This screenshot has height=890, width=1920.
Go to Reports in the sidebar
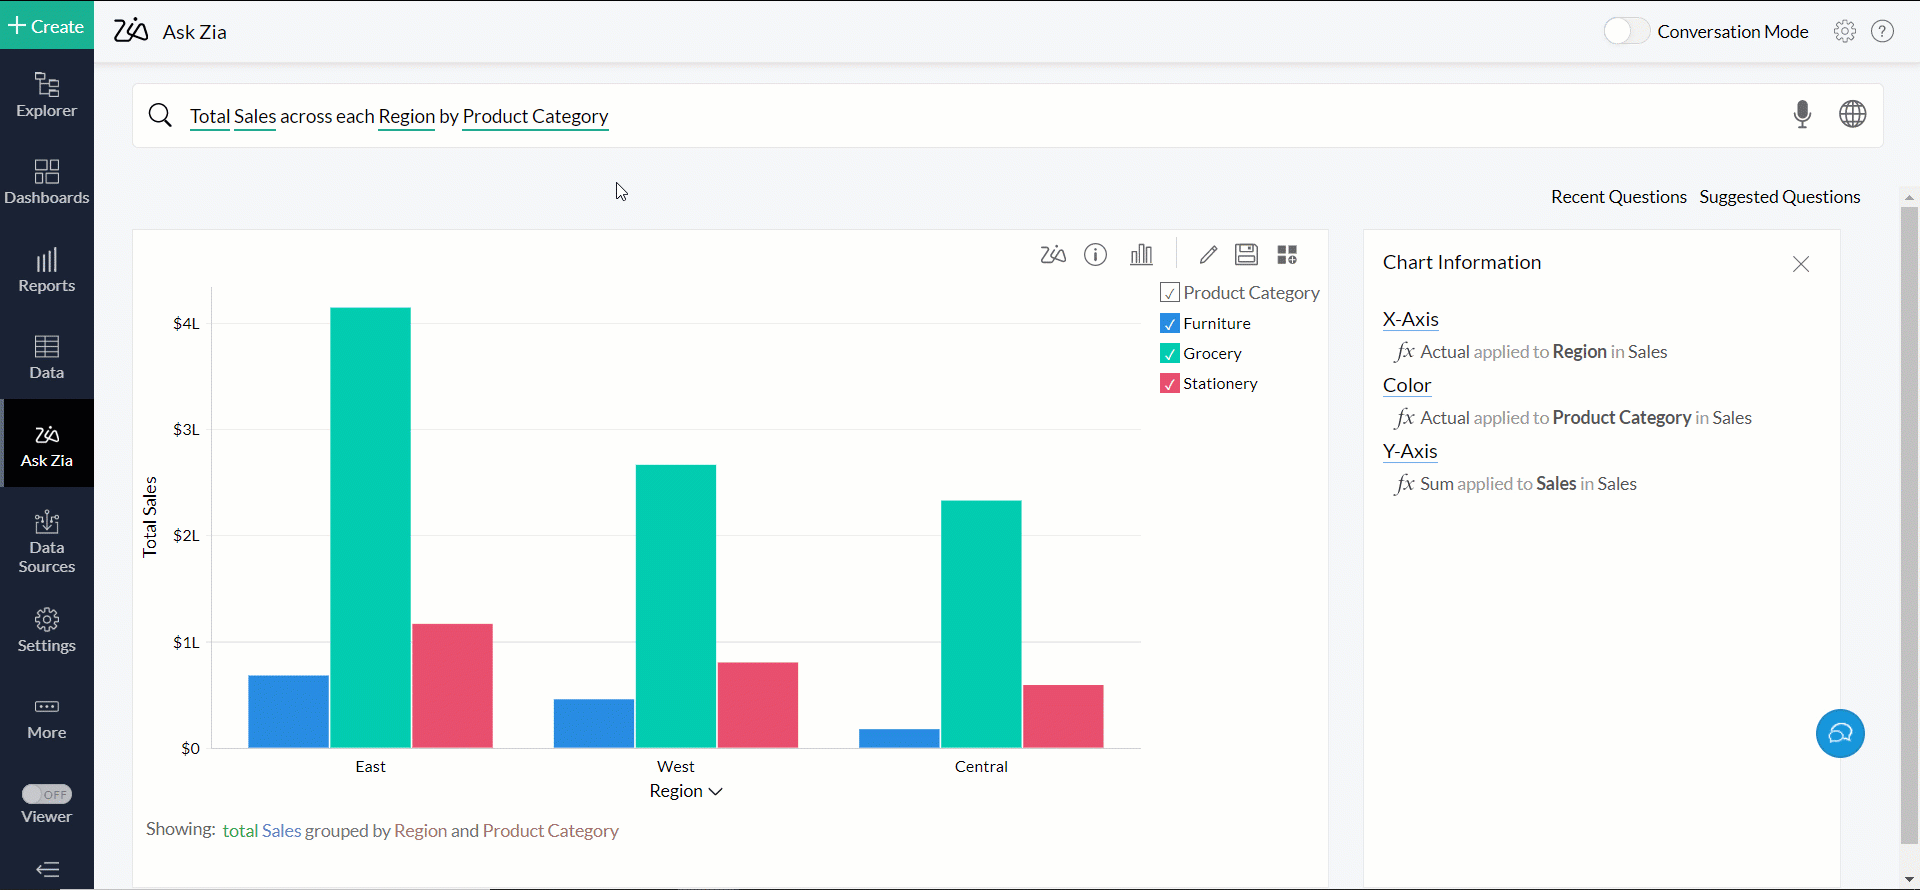pyautogui.click(x=47, y=270)
